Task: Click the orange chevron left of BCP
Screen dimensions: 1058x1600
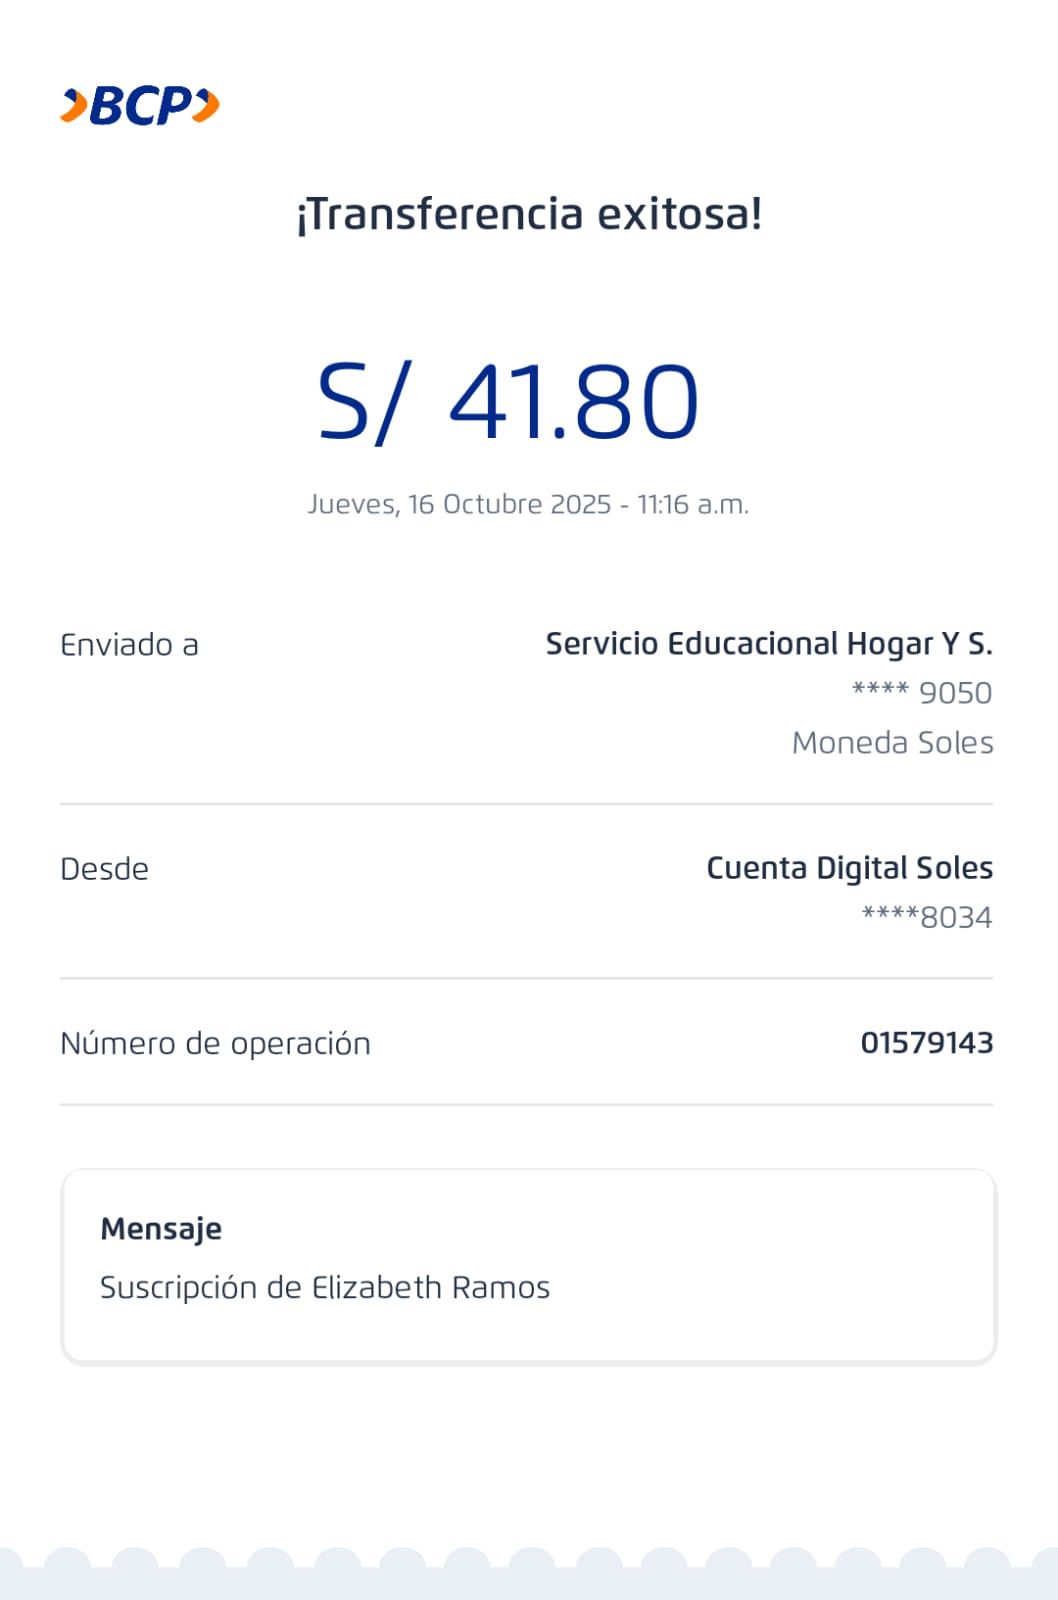Action: click(x=74, y=106)
